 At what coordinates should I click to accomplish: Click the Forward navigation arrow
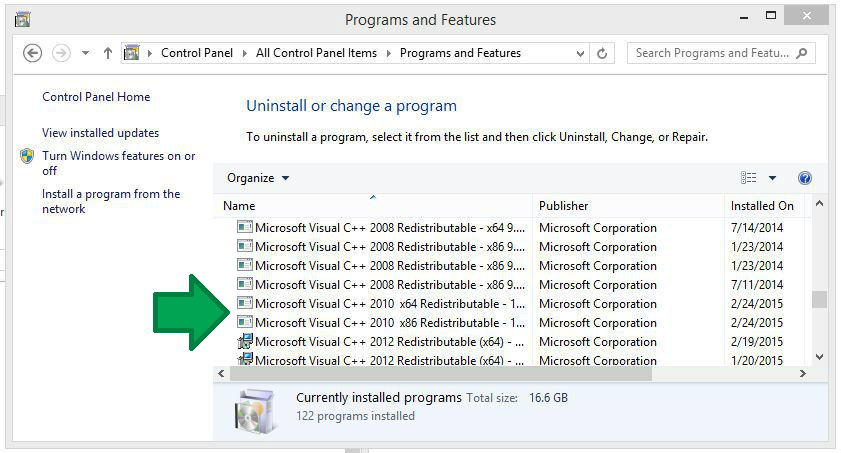[x=61, y=54]
